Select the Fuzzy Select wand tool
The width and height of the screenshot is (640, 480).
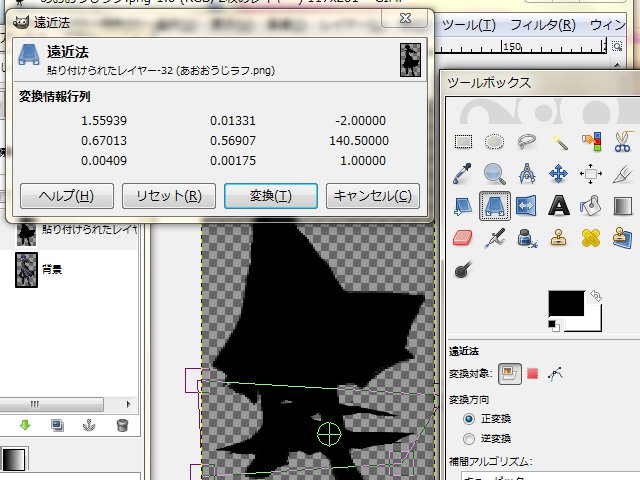click(559, 142)
